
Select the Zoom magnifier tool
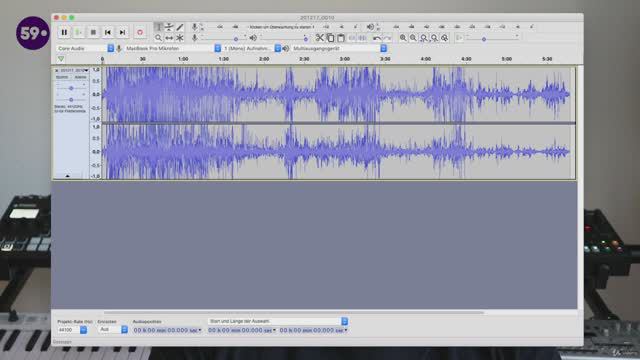pyautogui.click(x=158, y=38)
